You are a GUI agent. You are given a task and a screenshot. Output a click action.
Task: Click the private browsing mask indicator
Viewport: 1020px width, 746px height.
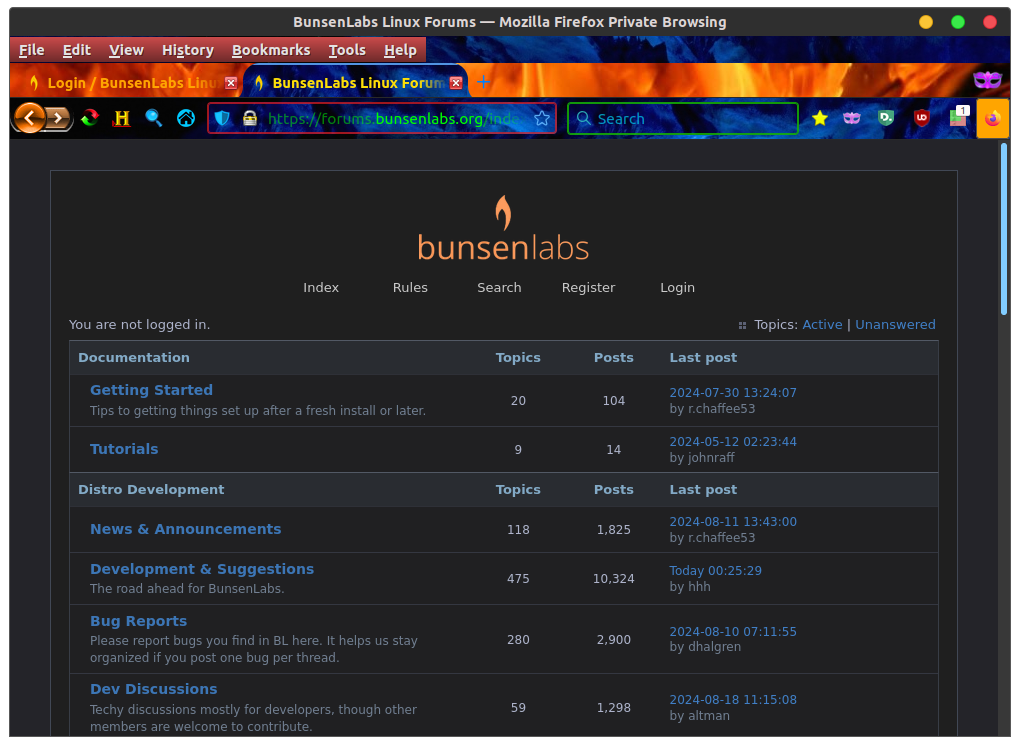point(987,80)
